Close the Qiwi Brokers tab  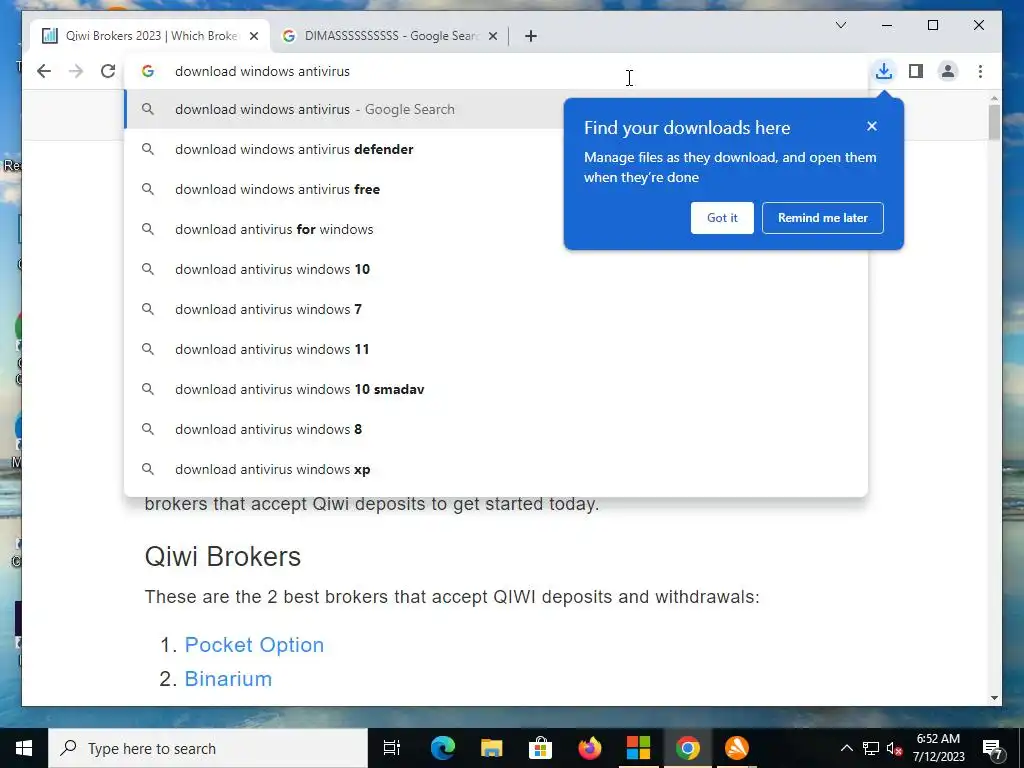click(x=254, y=36)
